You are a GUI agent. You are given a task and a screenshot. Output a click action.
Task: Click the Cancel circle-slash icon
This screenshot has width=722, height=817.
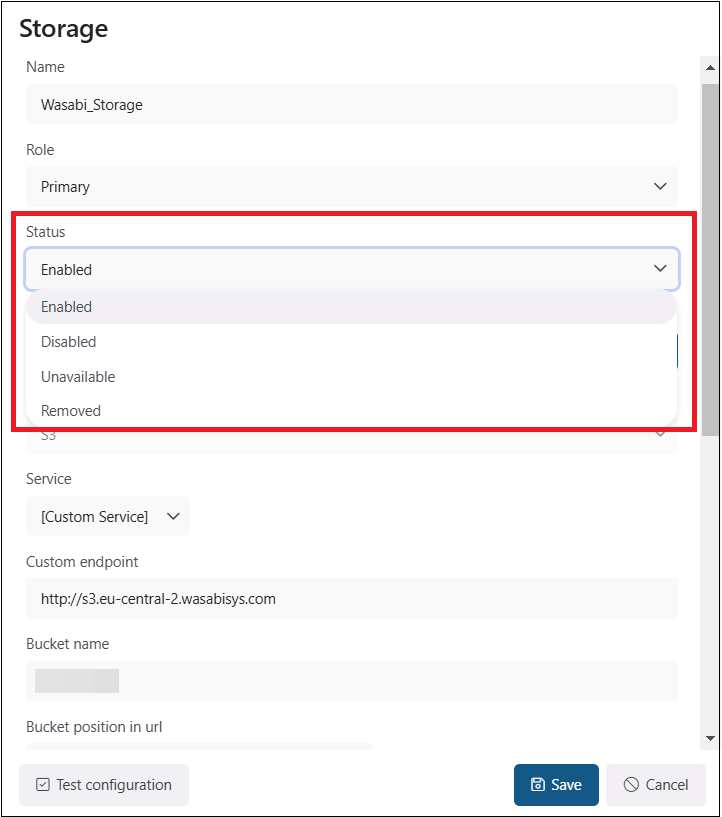pyautogui.click(x=631, y=785)
